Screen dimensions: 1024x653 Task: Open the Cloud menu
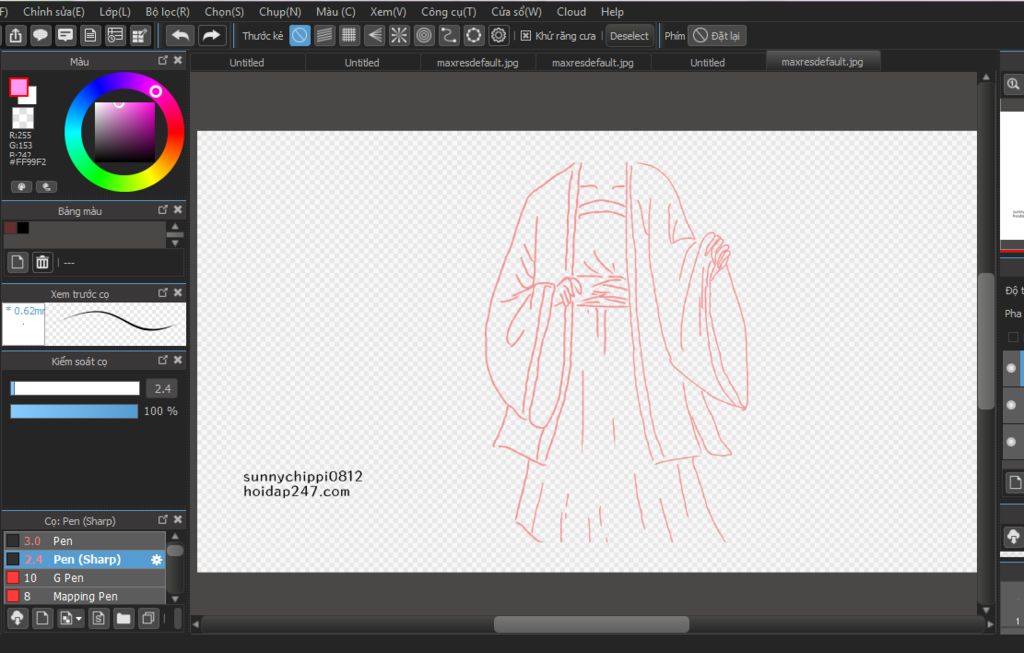(x=571, y=12)
